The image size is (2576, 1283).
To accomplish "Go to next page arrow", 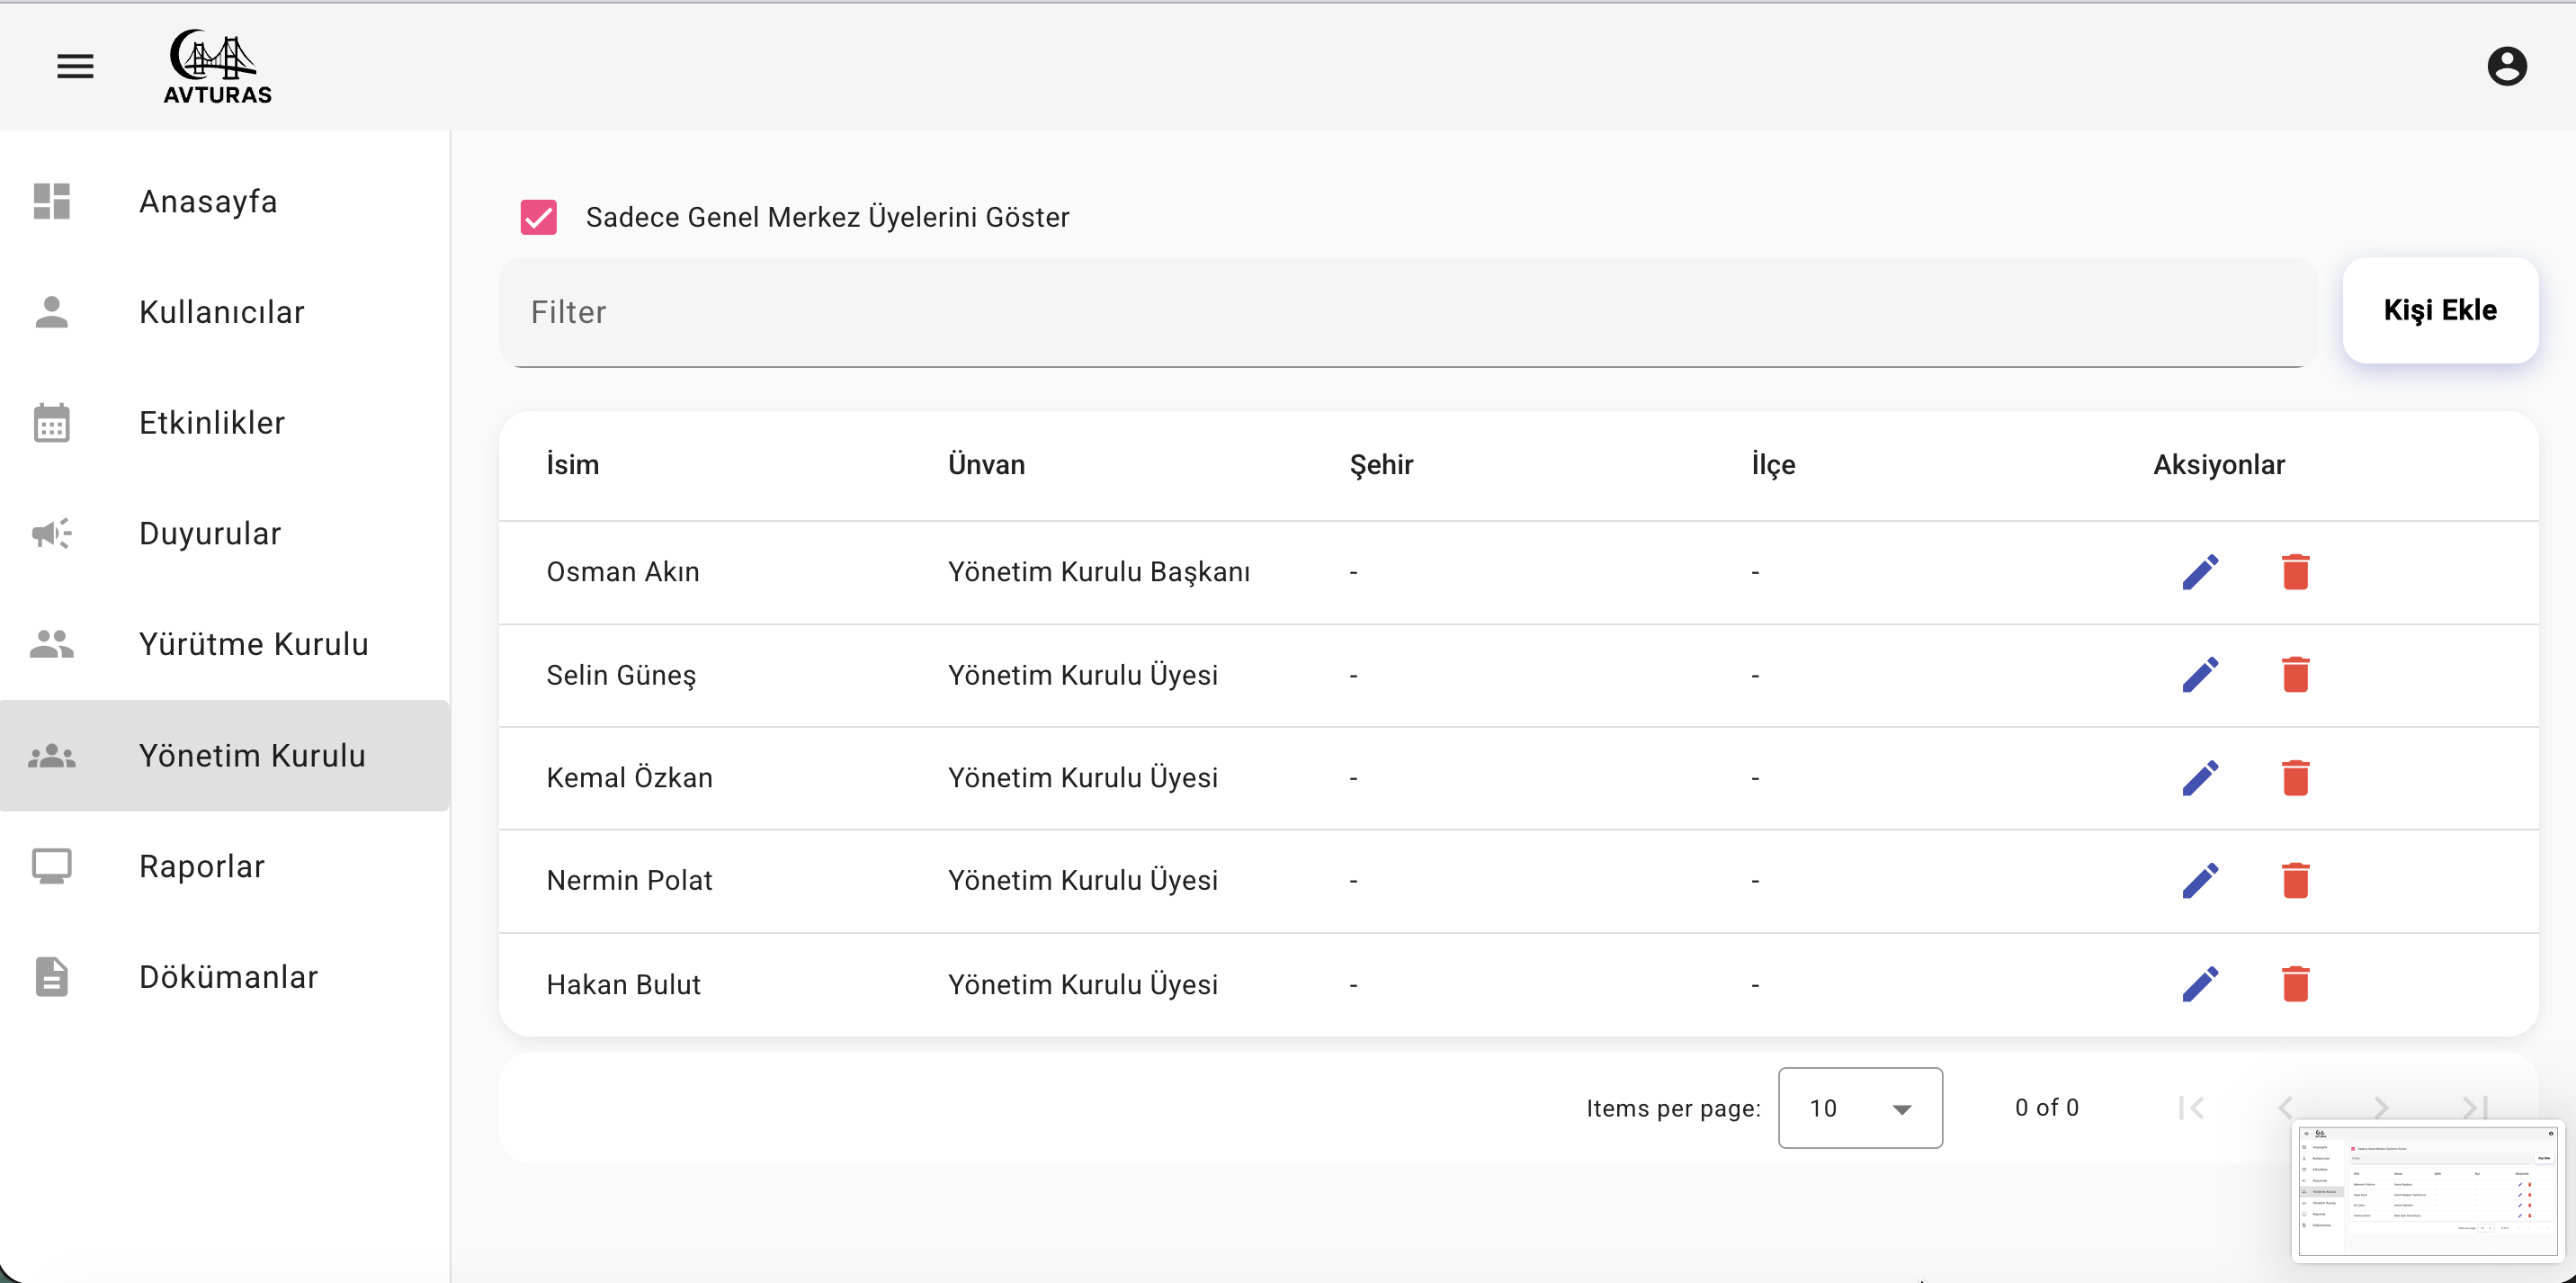I will 2381,1108.
